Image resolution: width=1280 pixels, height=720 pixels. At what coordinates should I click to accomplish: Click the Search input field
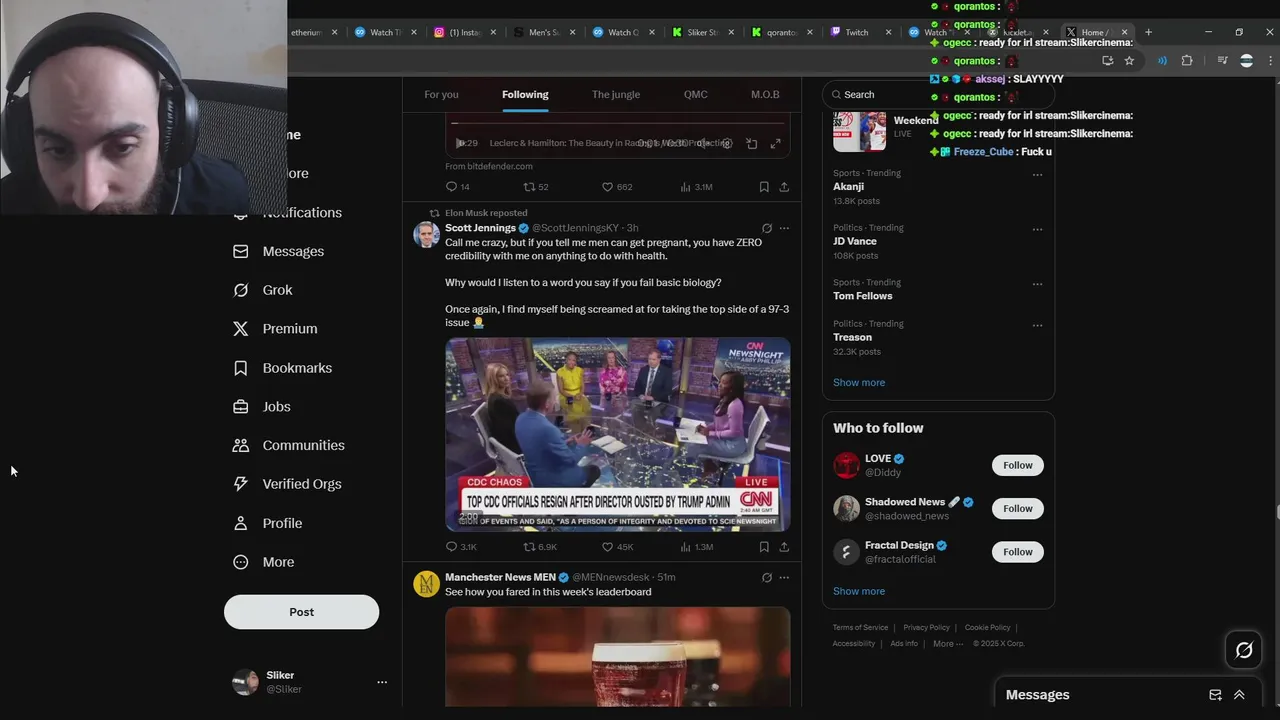point(938,94)
